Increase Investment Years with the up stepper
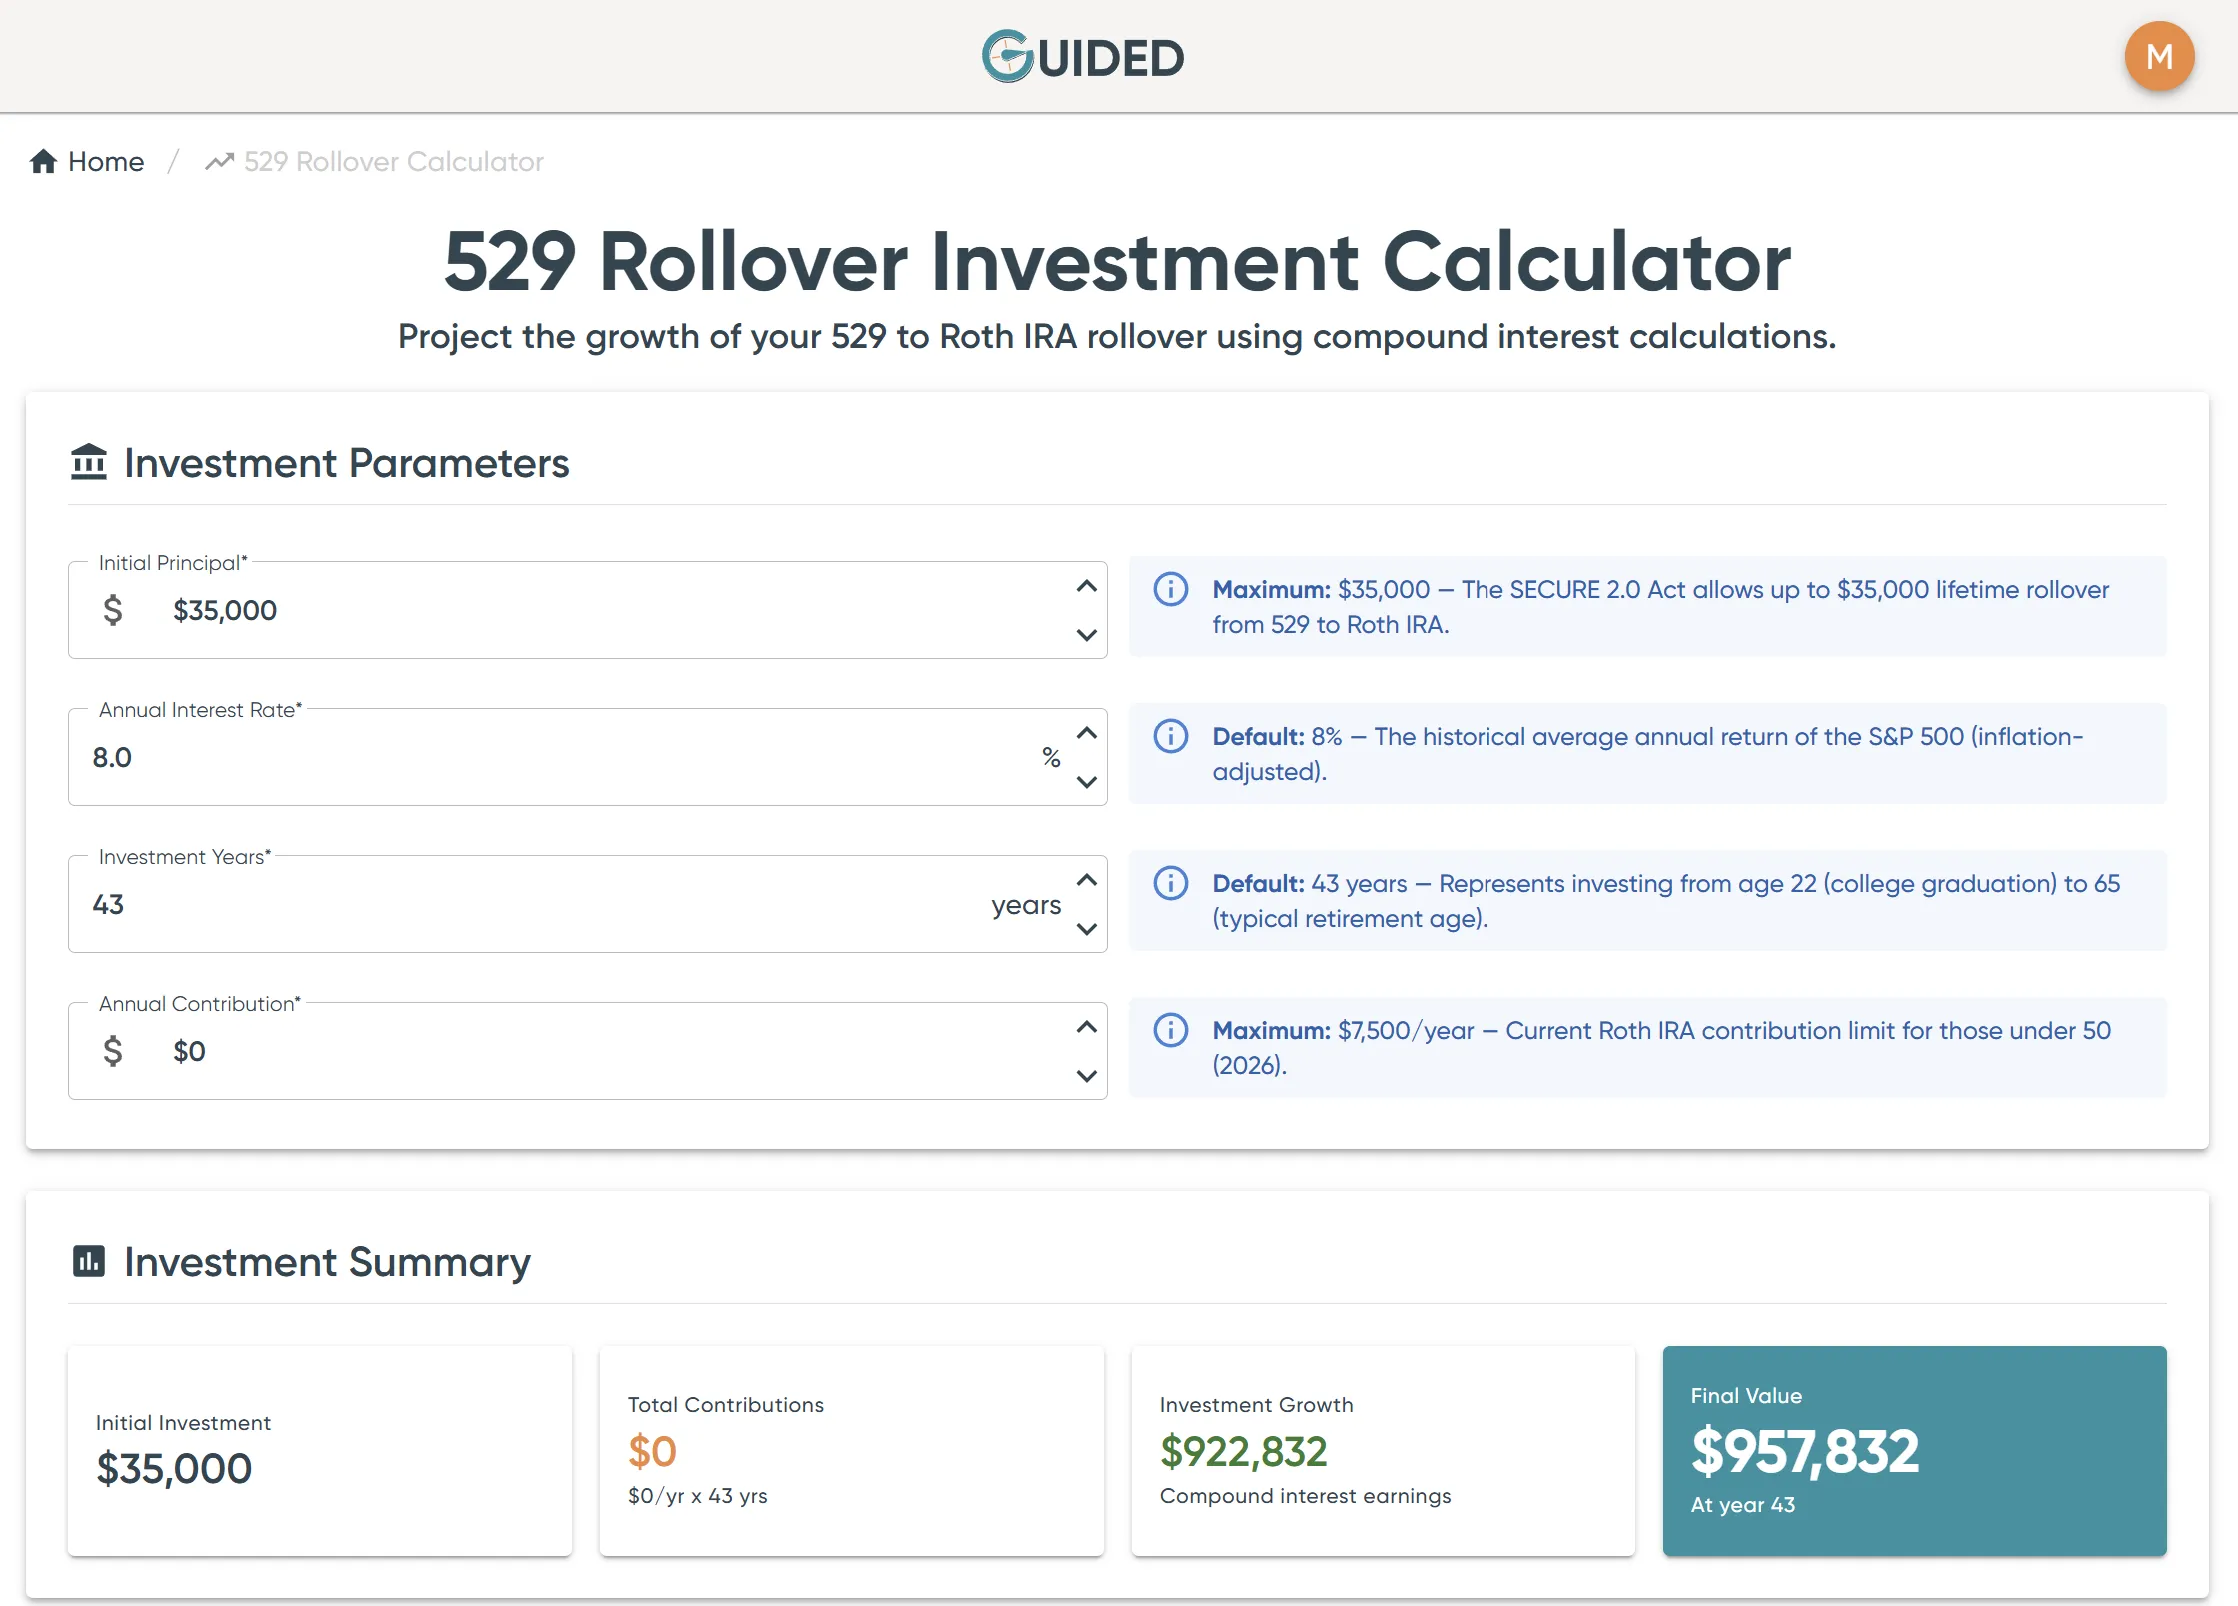This screenshot has height=1606, width=2238. coord(1086,879)
